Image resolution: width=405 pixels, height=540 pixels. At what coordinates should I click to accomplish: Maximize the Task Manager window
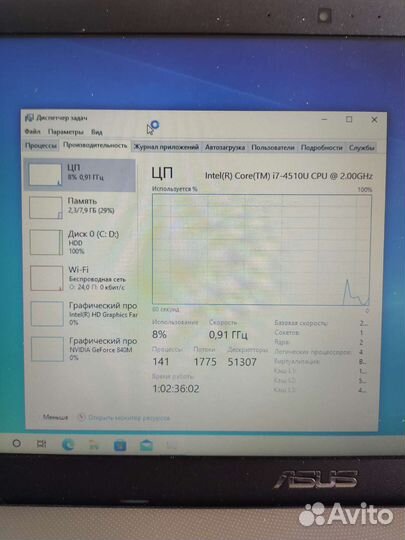click(x=349, y=119)
